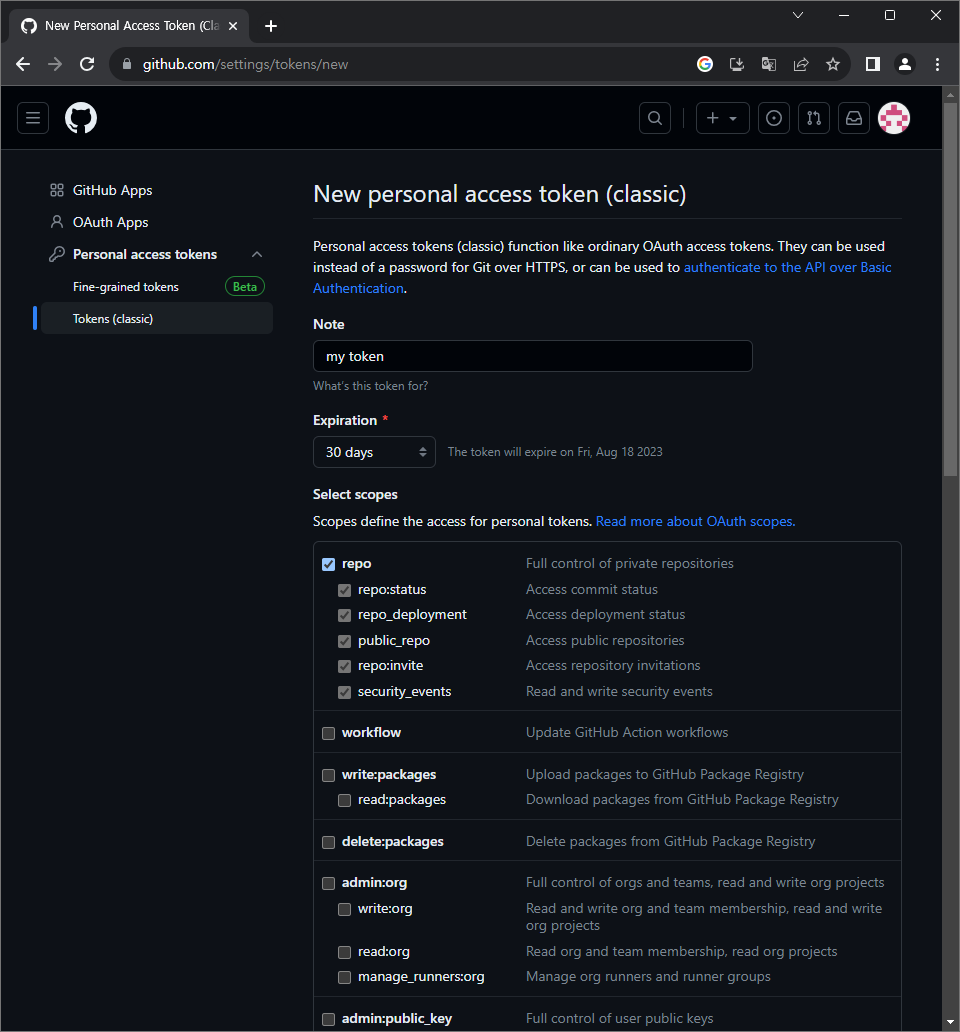Image resolution: width=960 pixels, height=1032 pixels.
Task: Toggle the security_events checkbox
Action: pyautogui.click(x=344, y=692)
